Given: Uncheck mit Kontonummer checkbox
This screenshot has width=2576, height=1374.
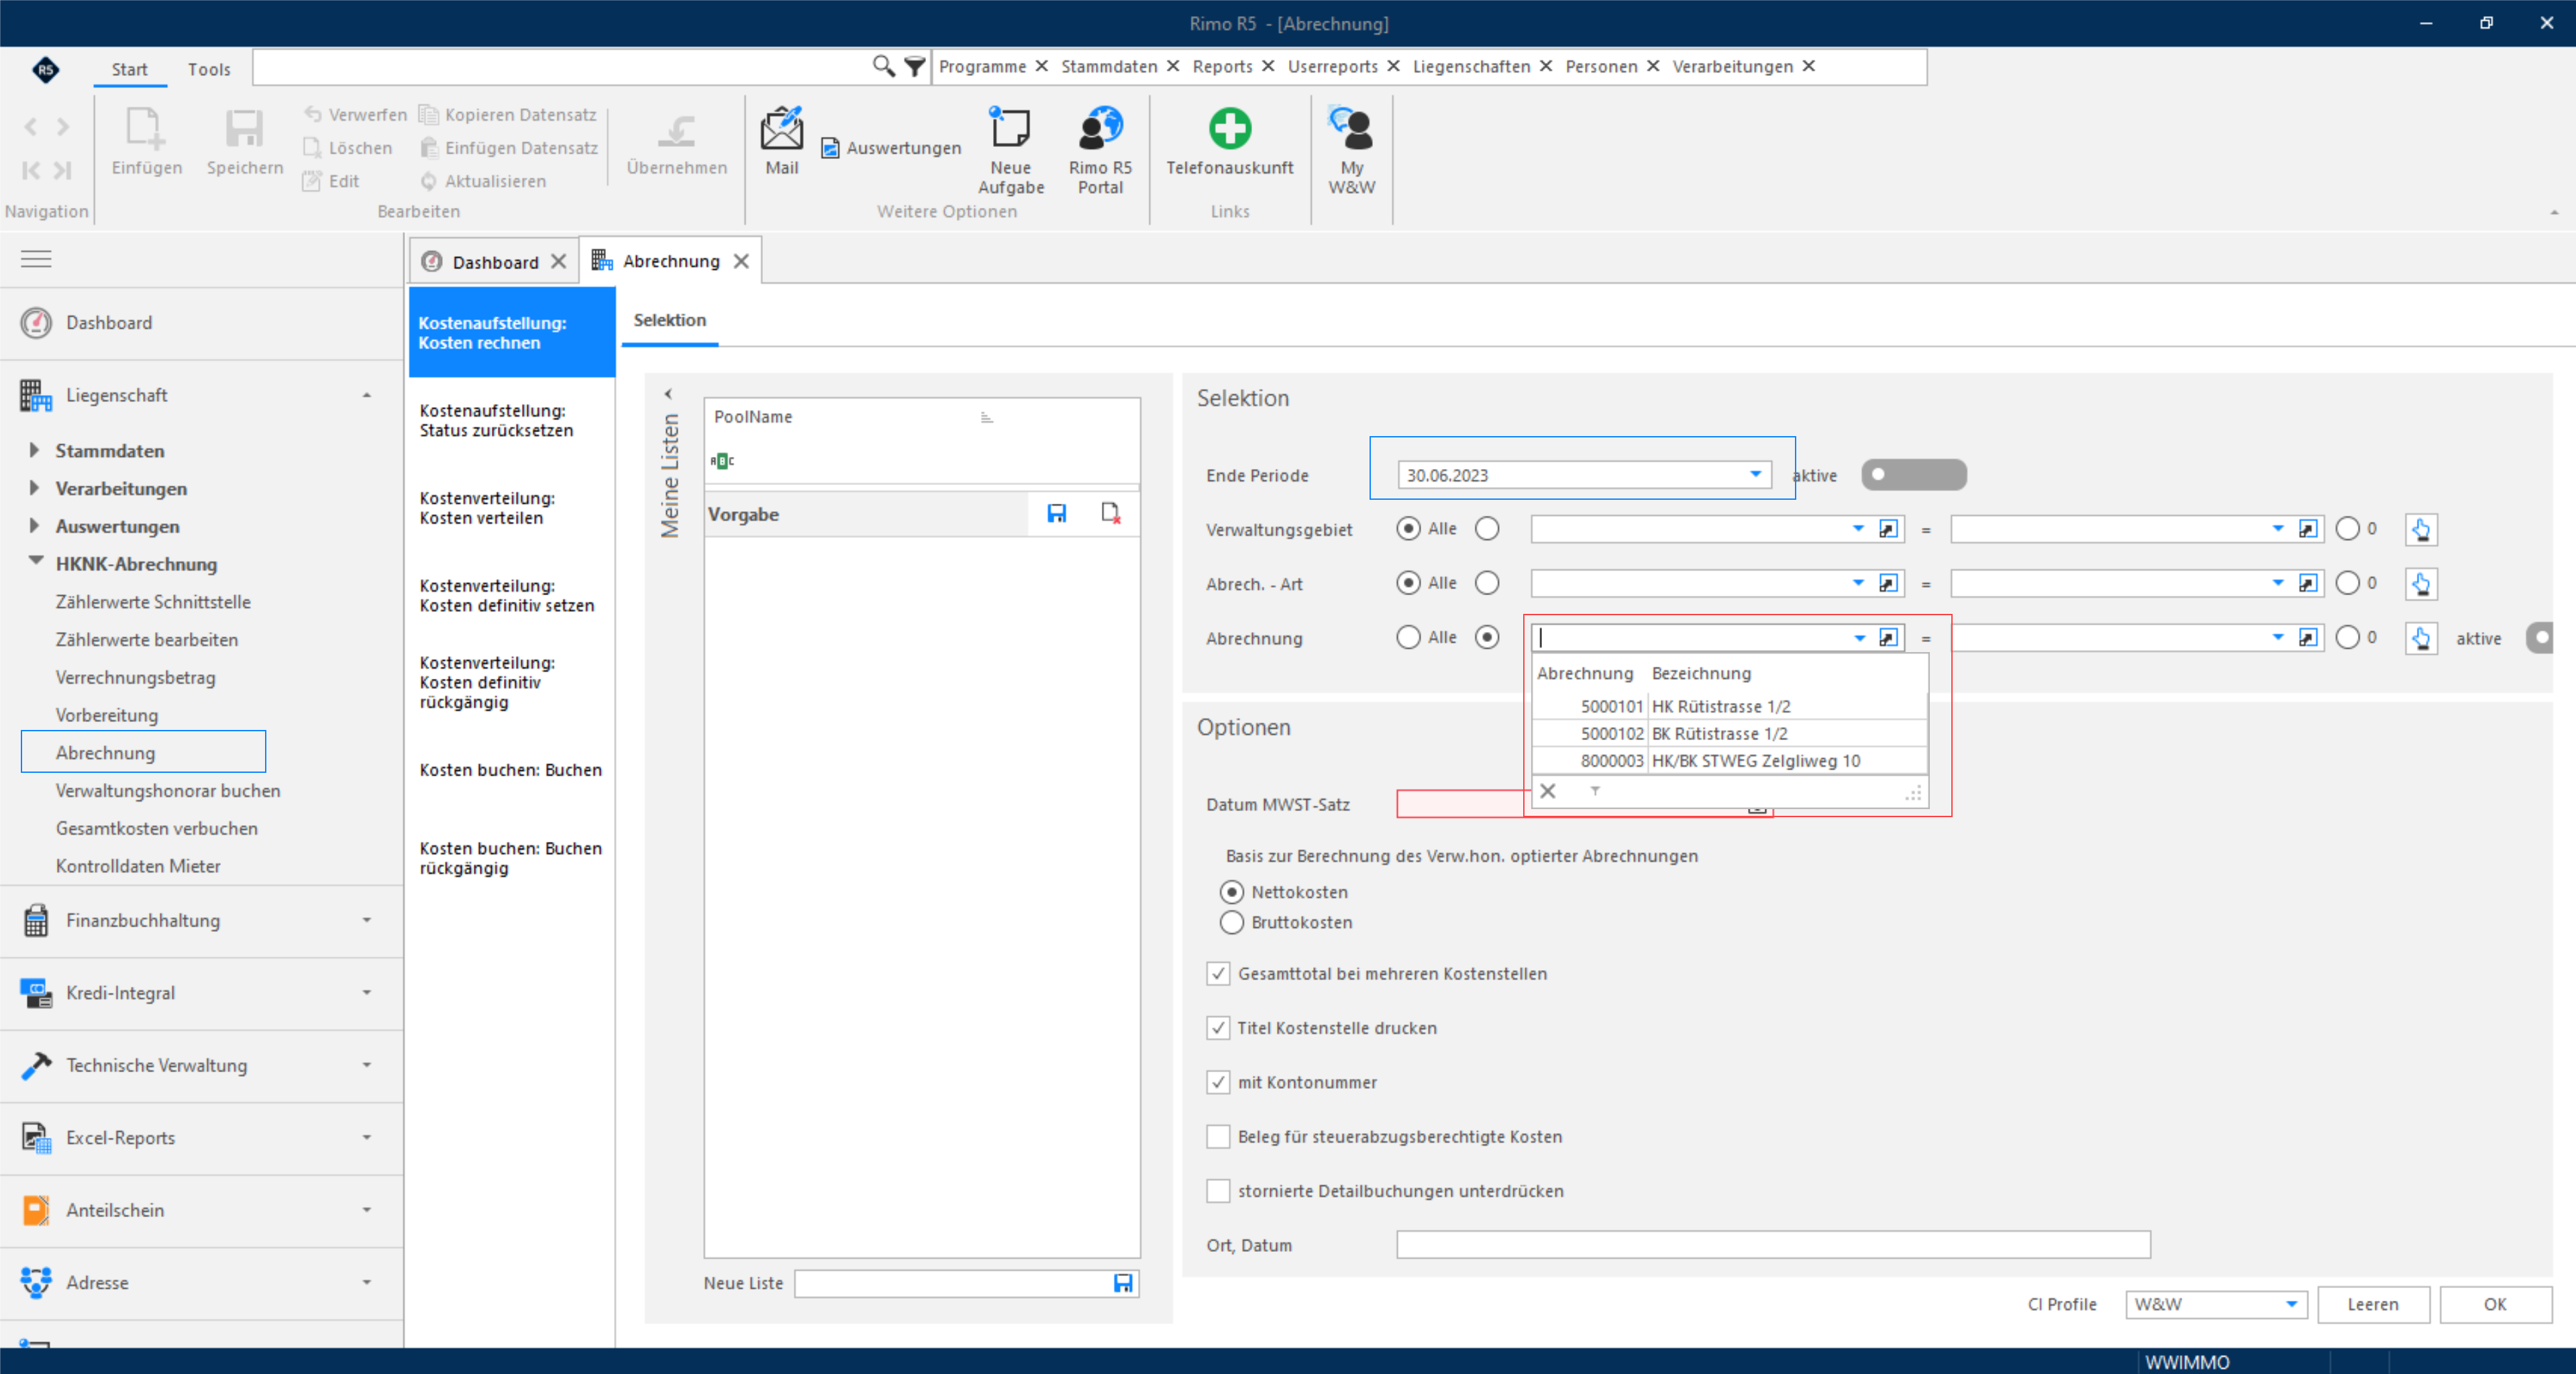Looking at the screenshot, I should click(1217, 1082).
